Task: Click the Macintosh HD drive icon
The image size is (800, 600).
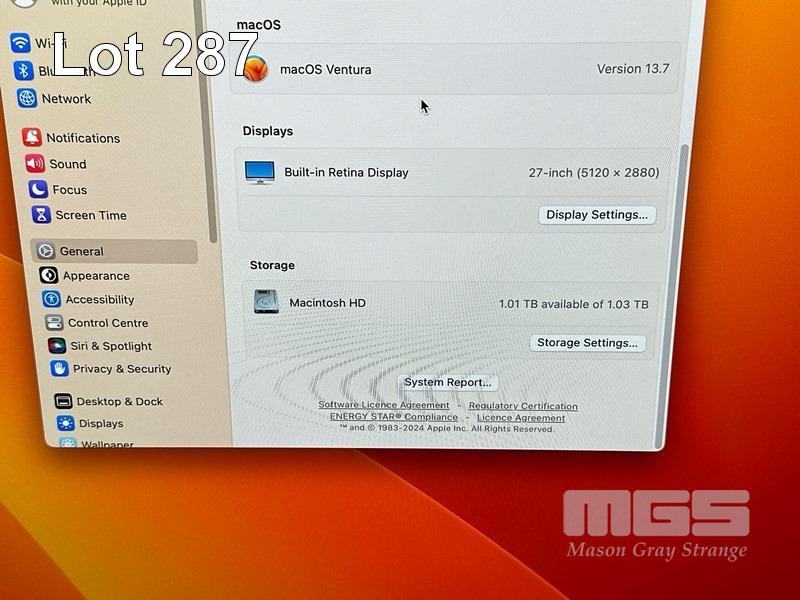Action: click(x=266, y=302)
